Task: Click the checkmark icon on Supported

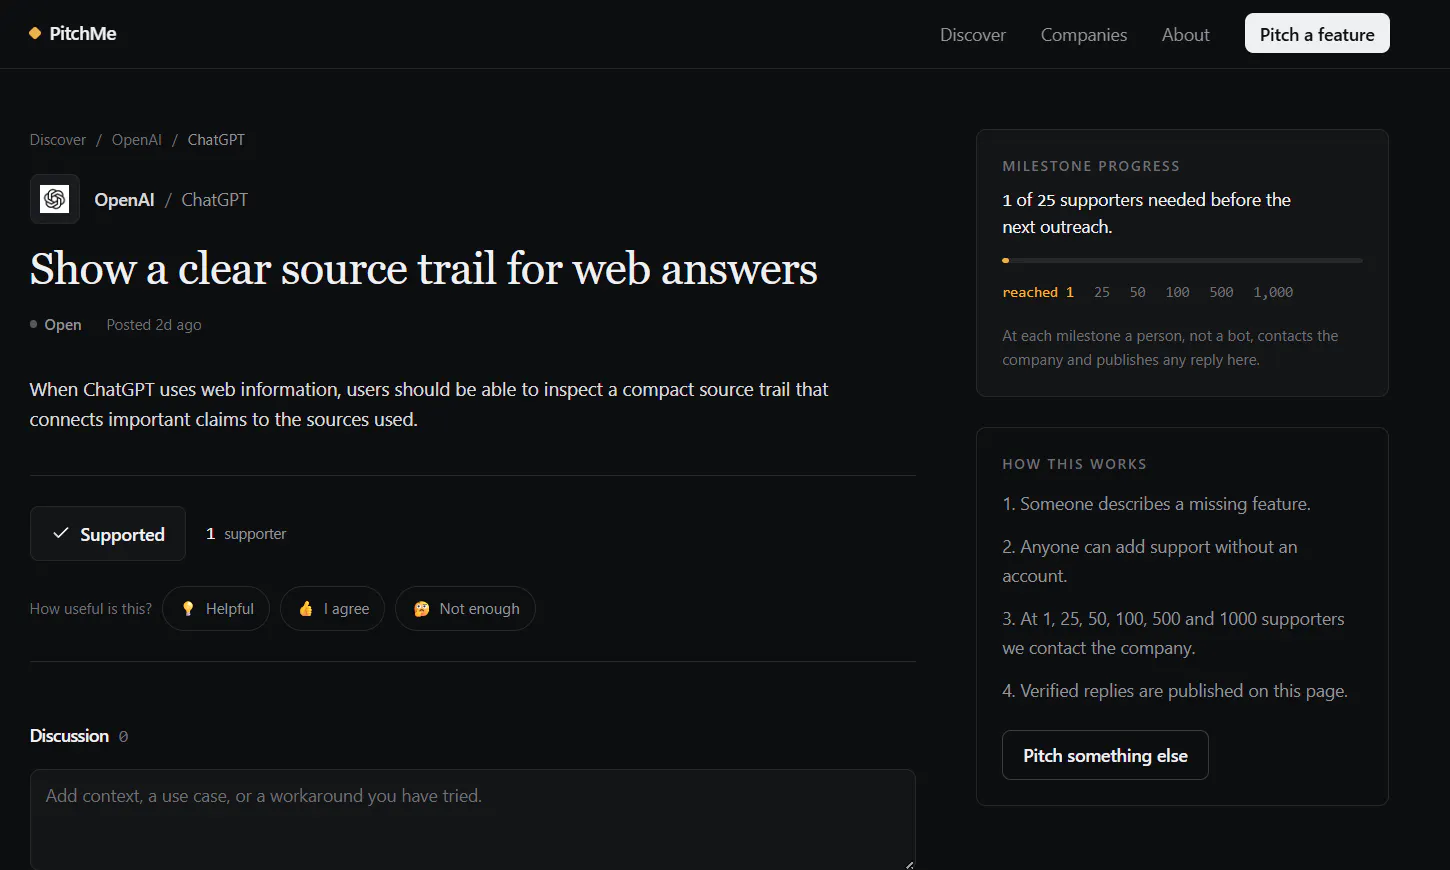Action: (61, 534)
